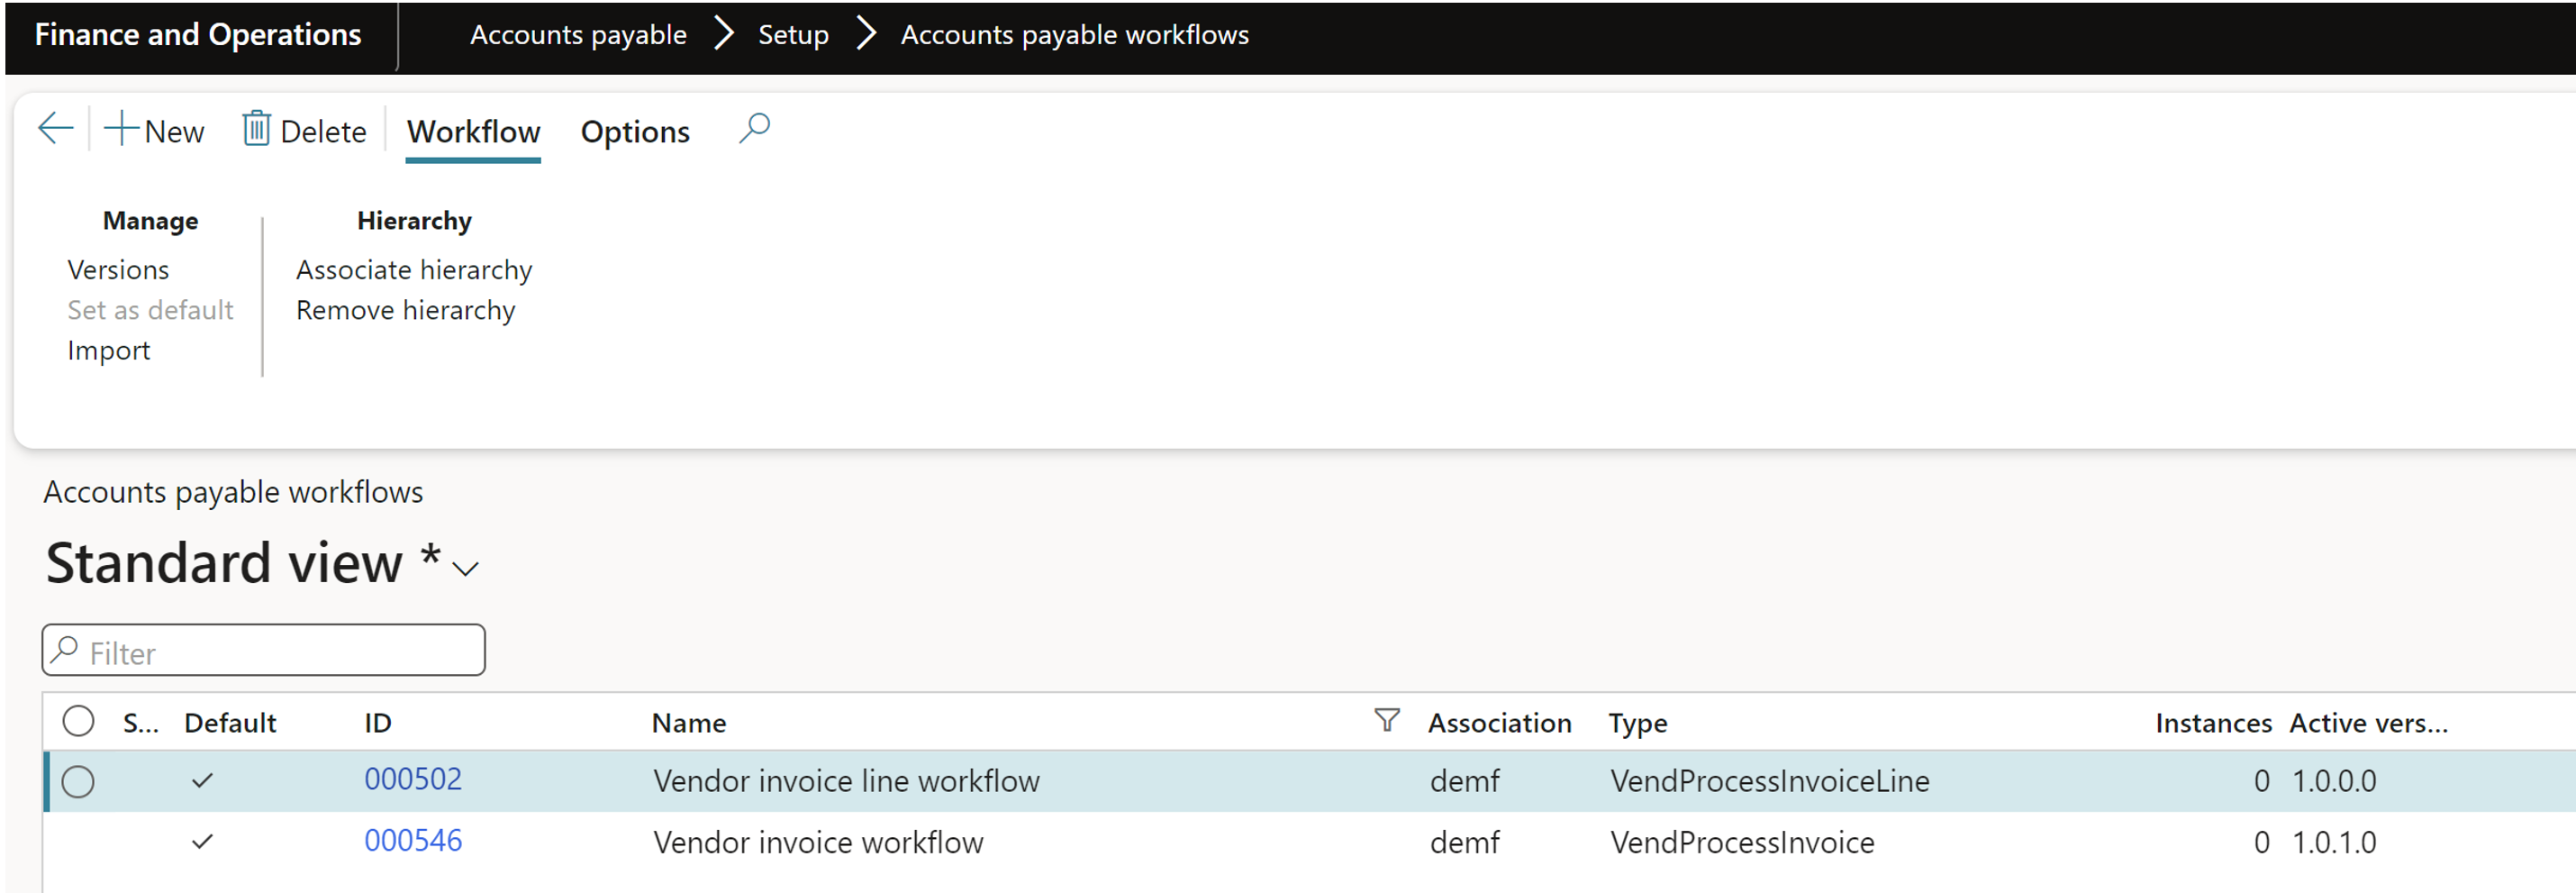The image size is (2576, 893).
Task: Click Import under Manage
Action: click(x=108, y=350)
